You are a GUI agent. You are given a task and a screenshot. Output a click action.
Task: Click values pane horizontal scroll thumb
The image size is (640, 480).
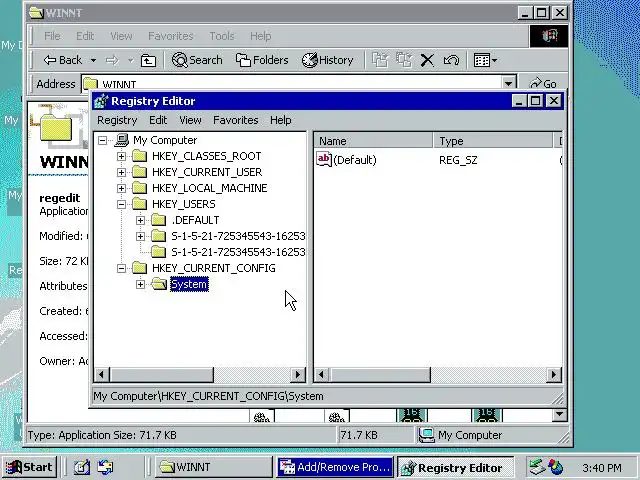pos(380,374)
